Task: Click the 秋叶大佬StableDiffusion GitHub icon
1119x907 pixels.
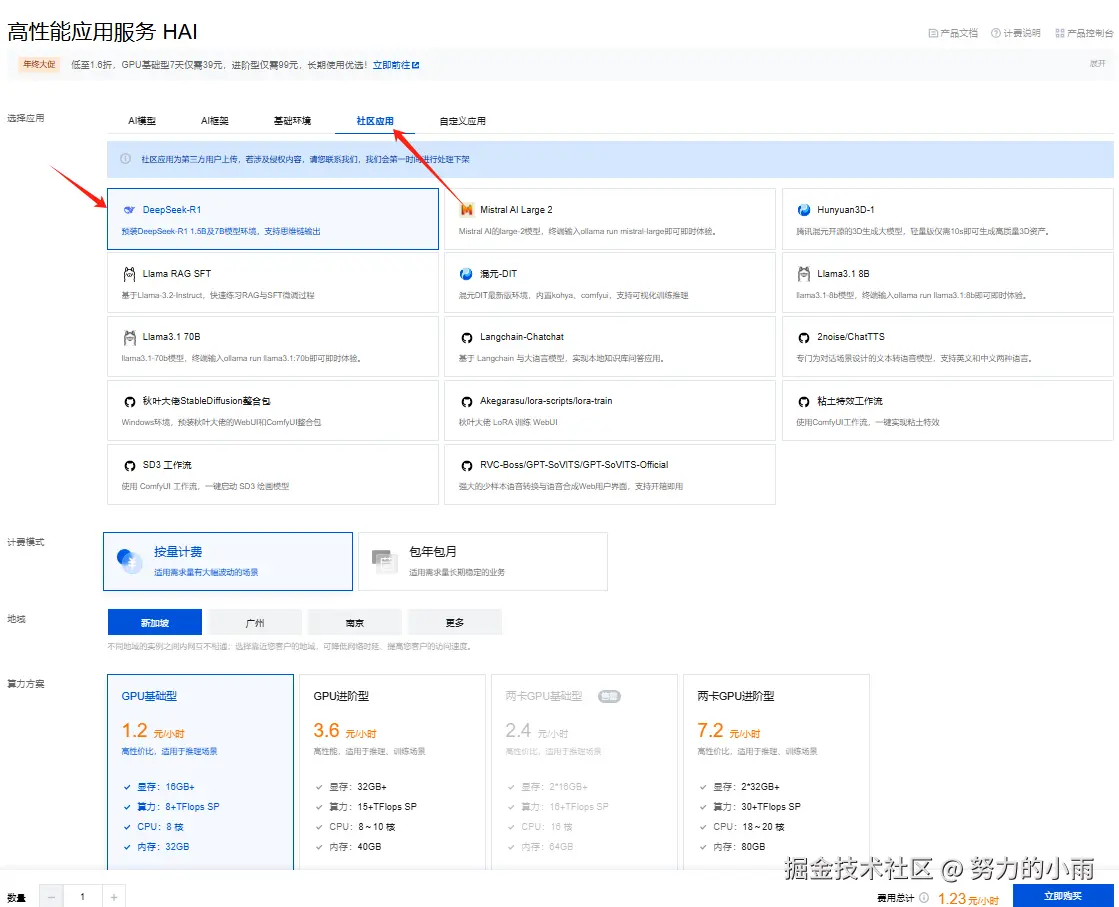Action: point(129,402)
